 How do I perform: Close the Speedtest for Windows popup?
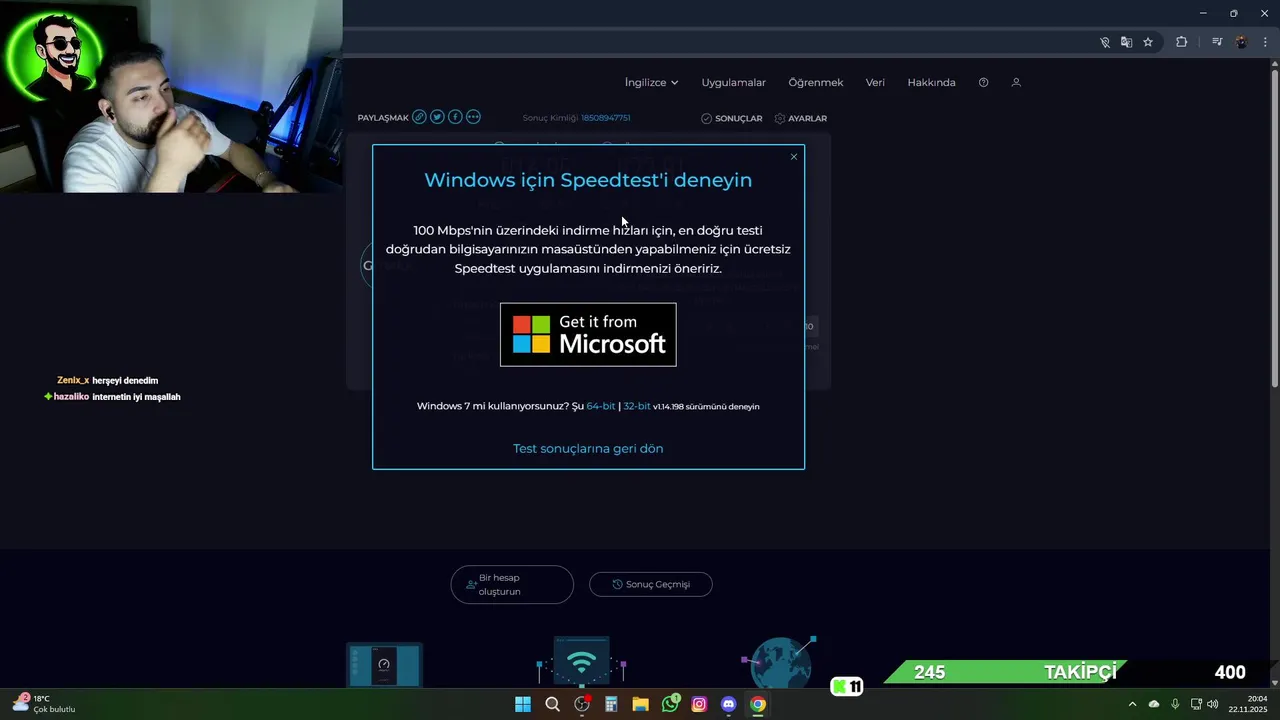tap(794, 157)
